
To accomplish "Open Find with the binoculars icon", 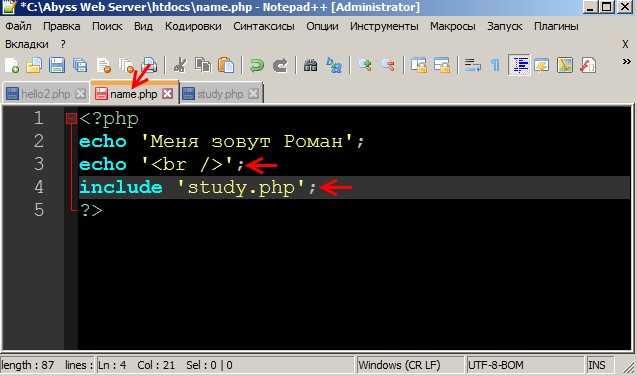I will pyautogui.click(x=310, y=65).
